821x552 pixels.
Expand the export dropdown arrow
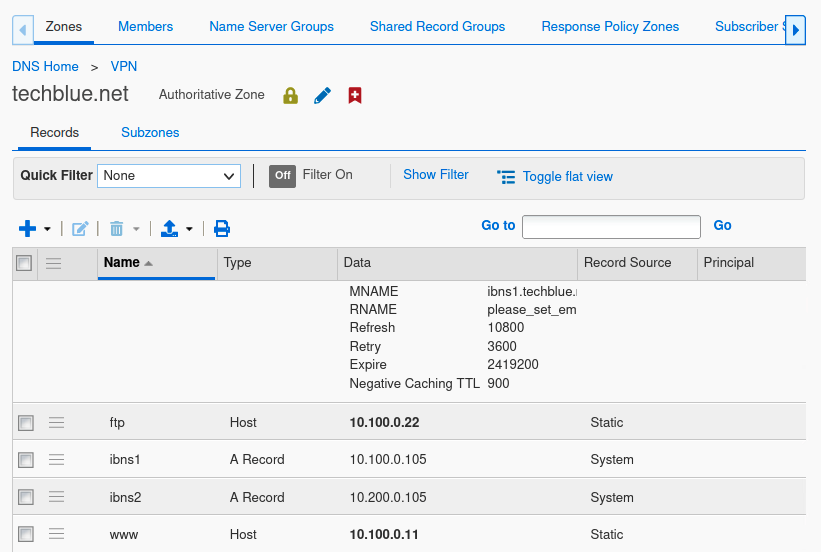point(189,229)
